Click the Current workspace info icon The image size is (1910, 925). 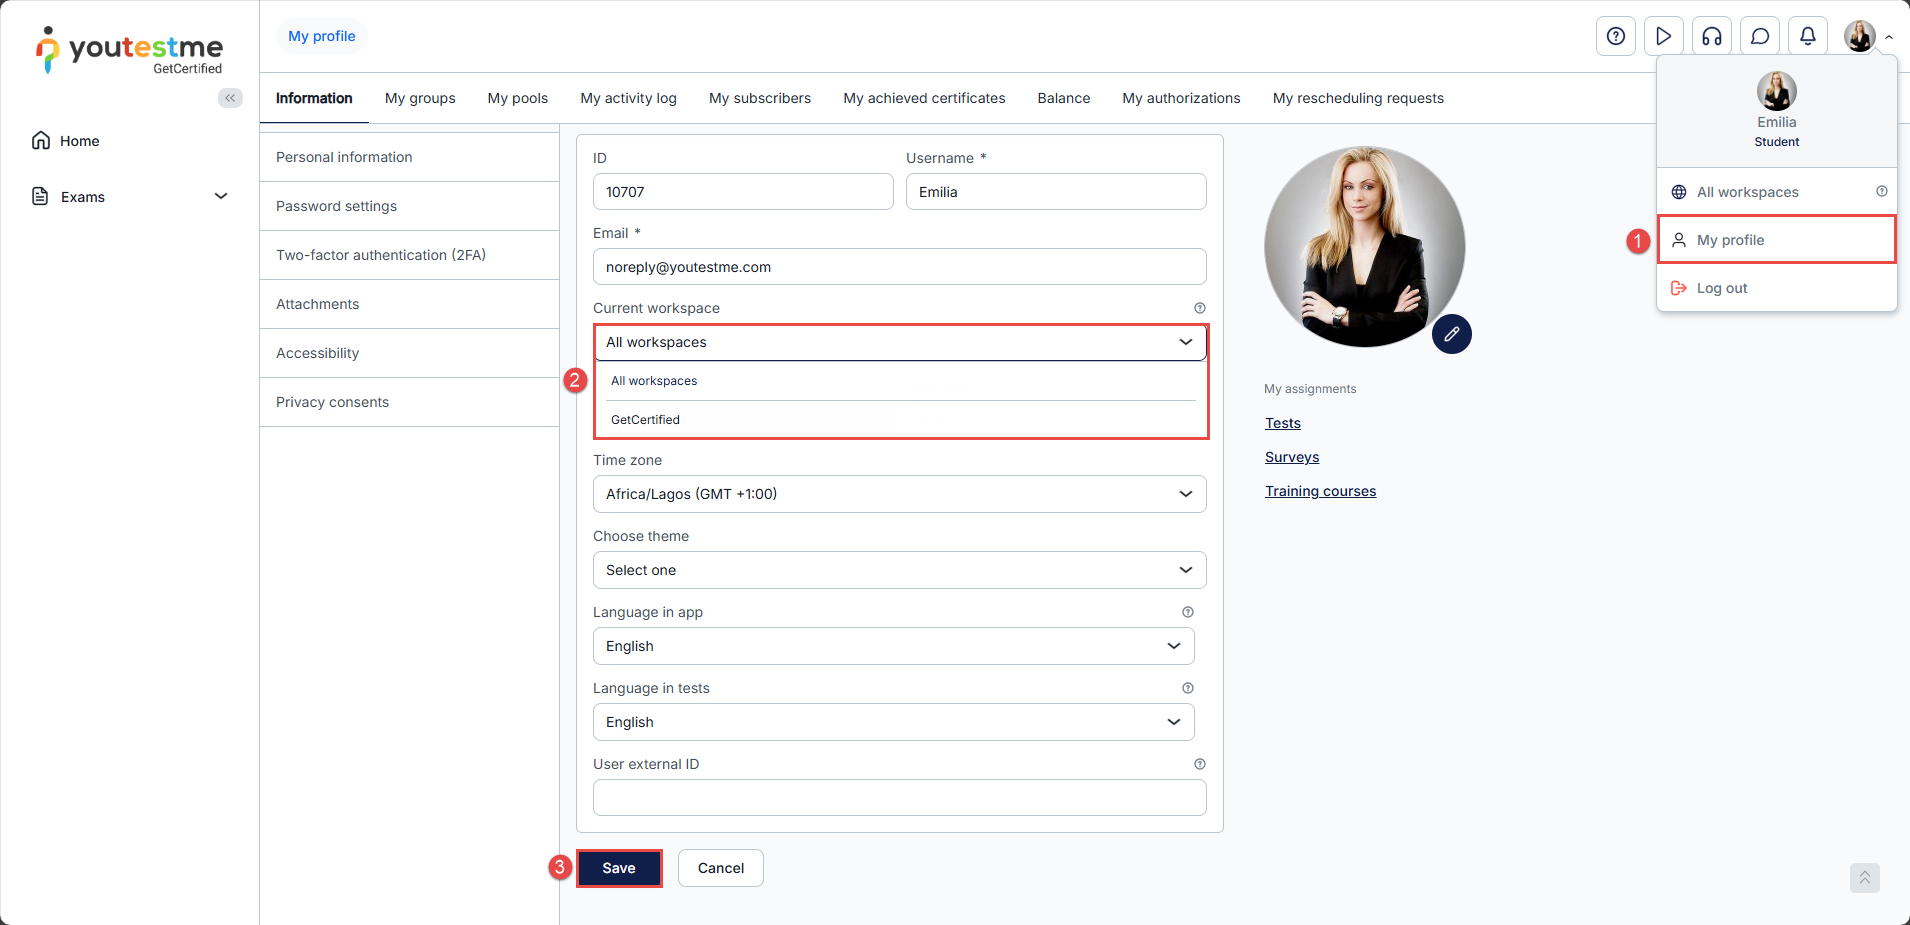click(1199, 308)
